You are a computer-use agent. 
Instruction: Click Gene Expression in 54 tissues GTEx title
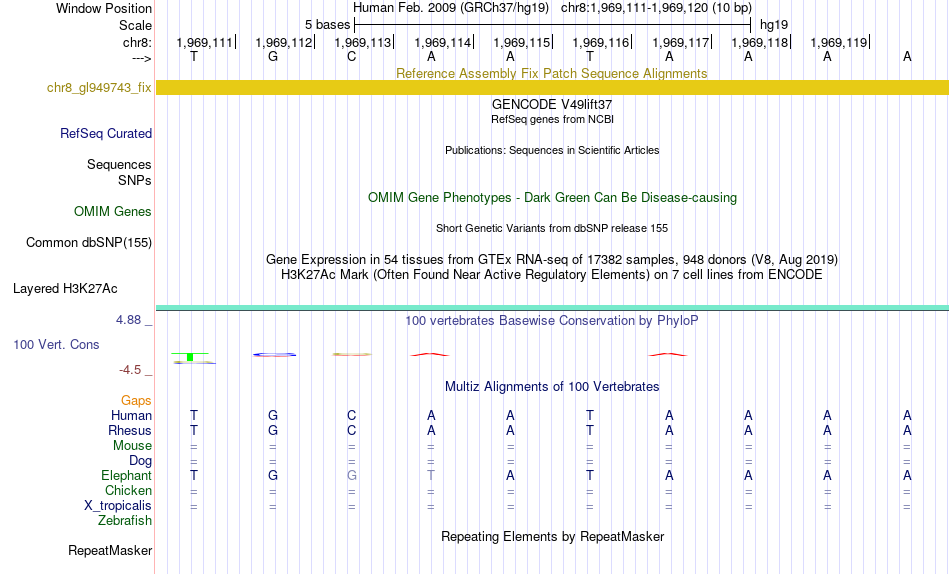point(552,259)
